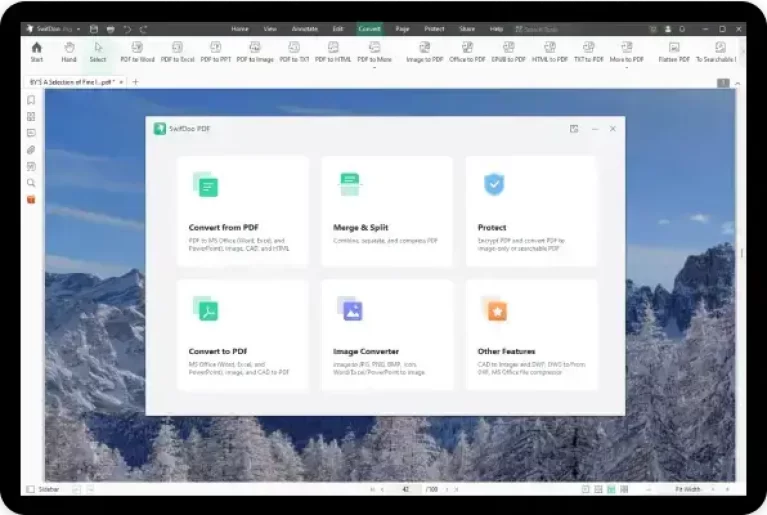Switch to the Edit tab

tap(338, 29)
